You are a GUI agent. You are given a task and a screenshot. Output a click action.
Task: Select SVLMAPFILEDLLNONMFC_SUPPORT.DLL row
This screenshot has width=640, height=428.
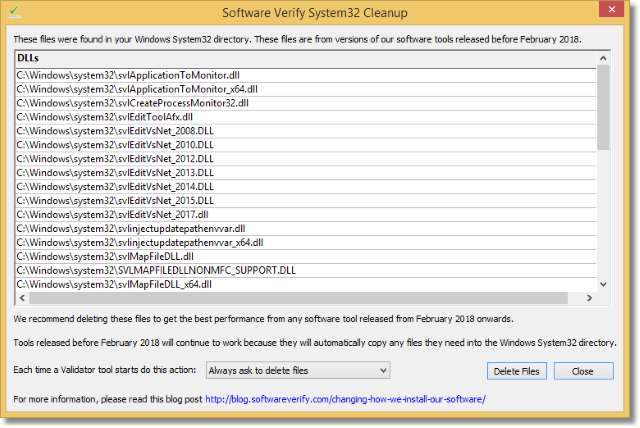tap(306, 270)
